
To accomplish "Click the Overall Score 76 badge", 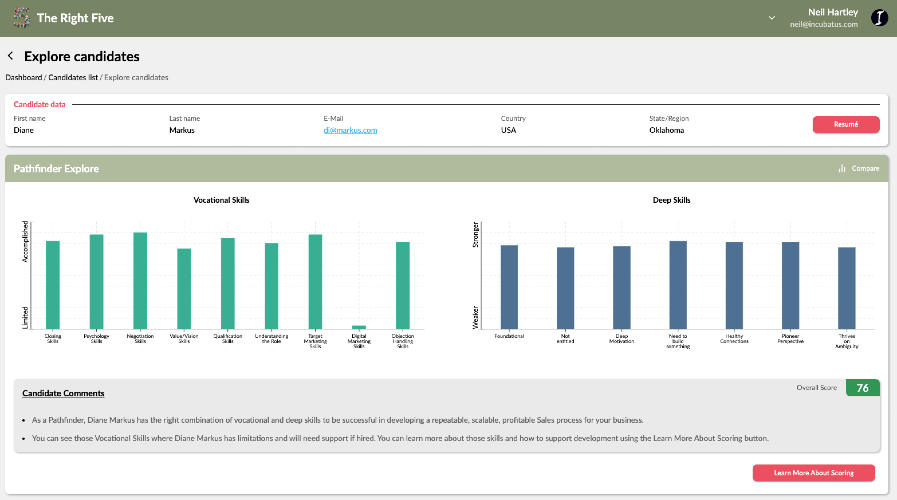I will (x=862, y=388).
